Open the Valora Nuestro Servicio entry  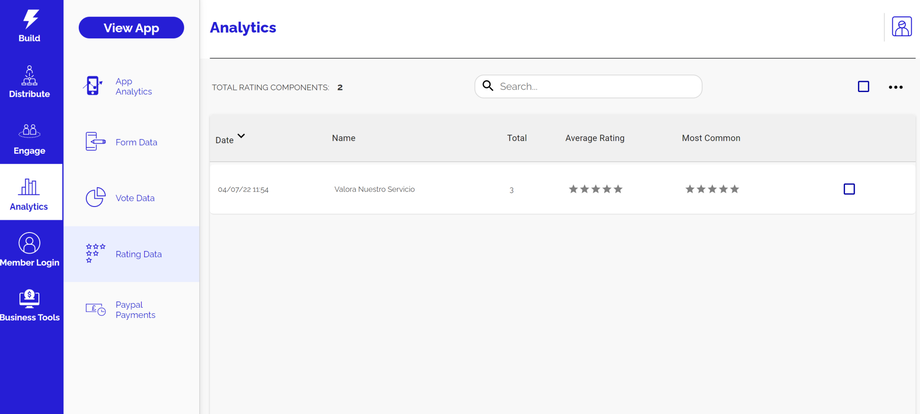coord(374,189)
